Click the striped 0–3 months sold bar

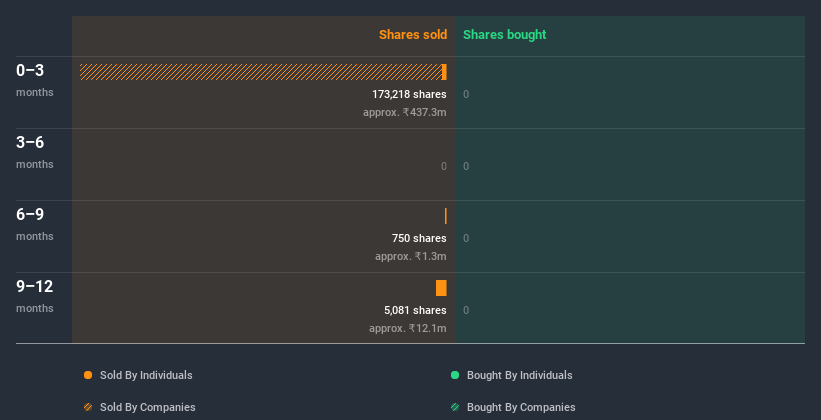coord(260,72)
